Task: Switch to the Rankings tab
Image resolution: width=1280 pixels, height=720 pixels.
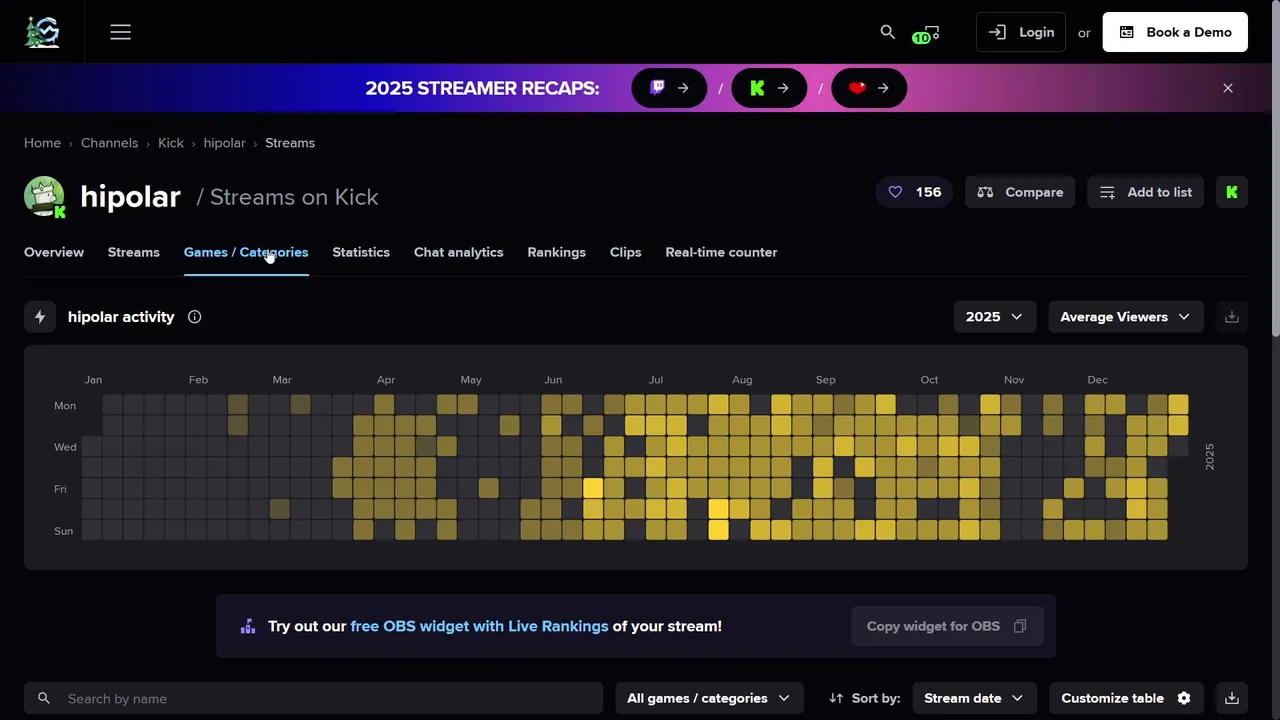Action: coord(556,252)
